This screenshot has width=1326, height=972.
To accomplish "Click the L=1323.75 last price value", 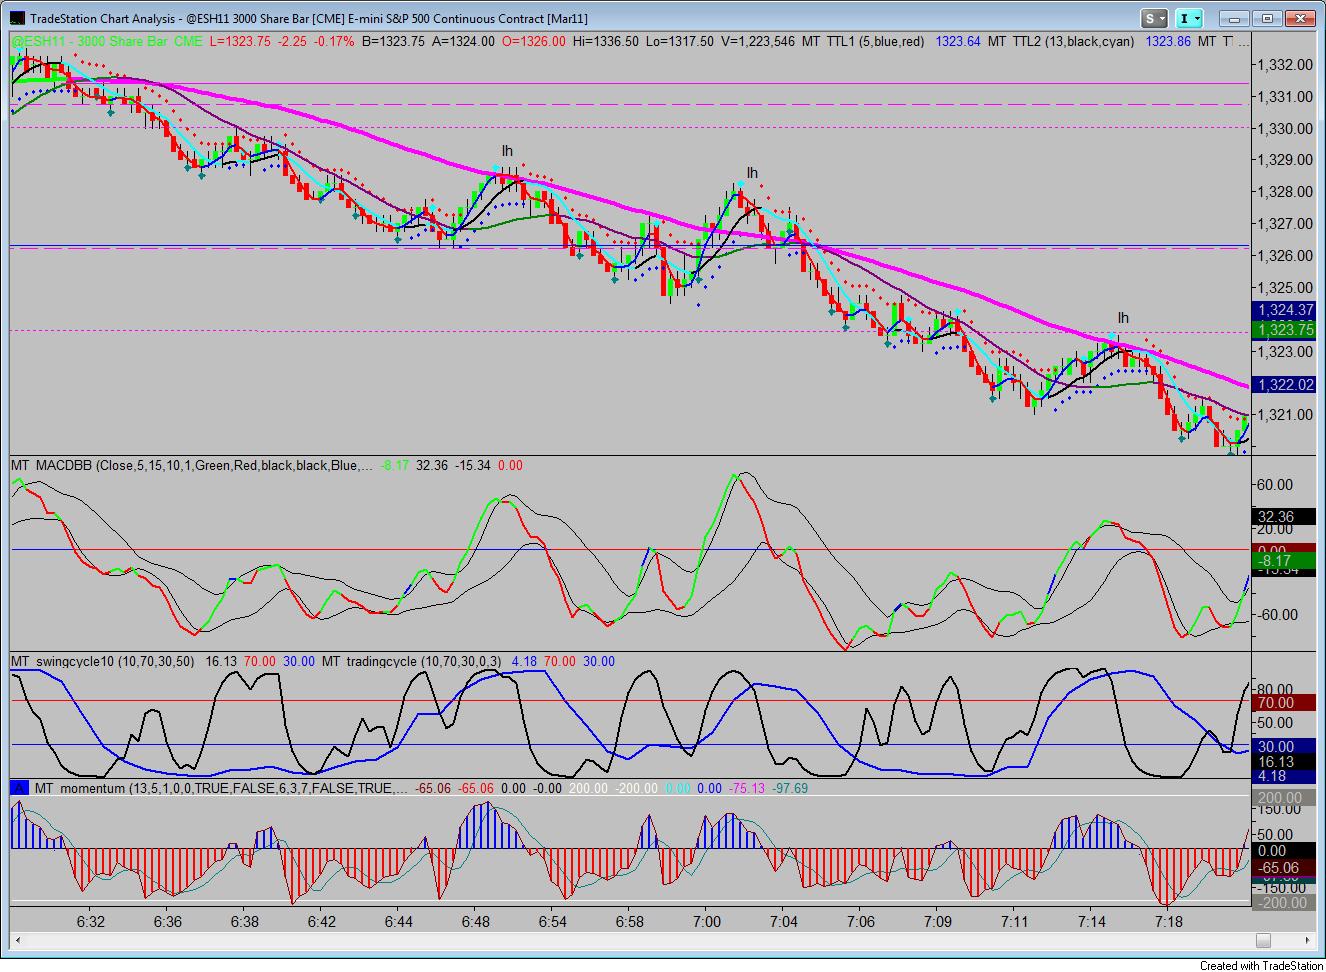I will [x=240, y=41].
